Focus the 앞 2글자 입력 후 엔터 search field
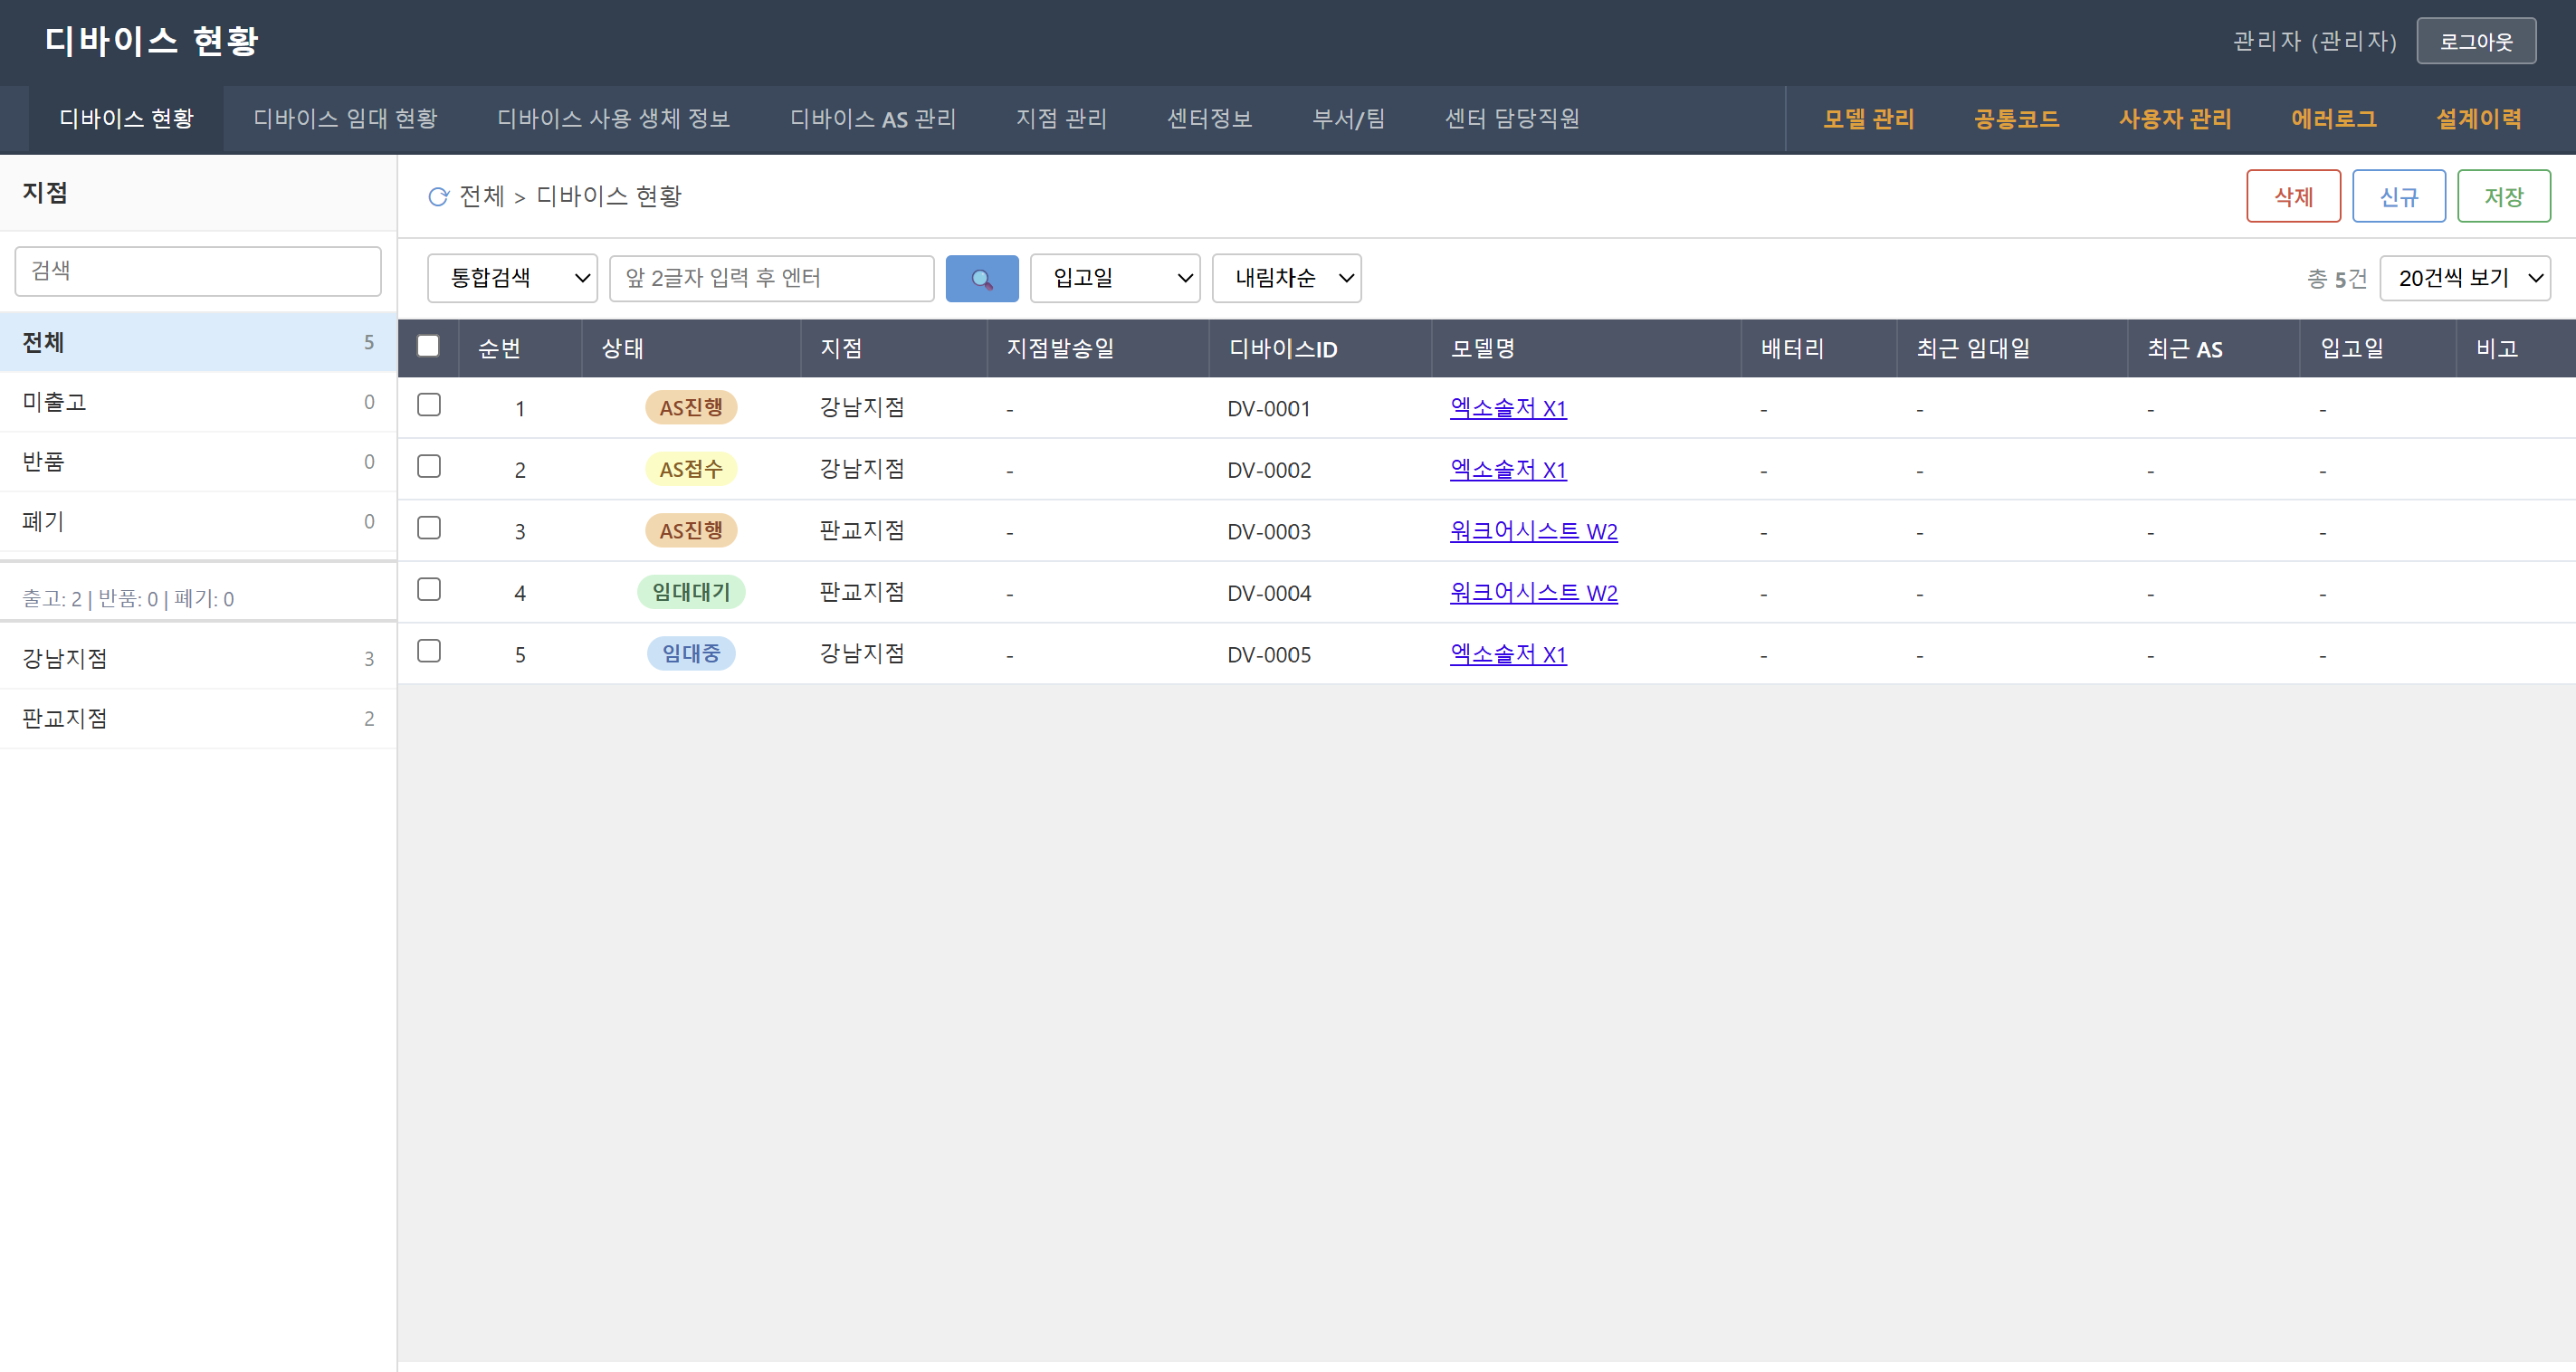This screenshot has width=2576, height=1372. tap(771, 278)
